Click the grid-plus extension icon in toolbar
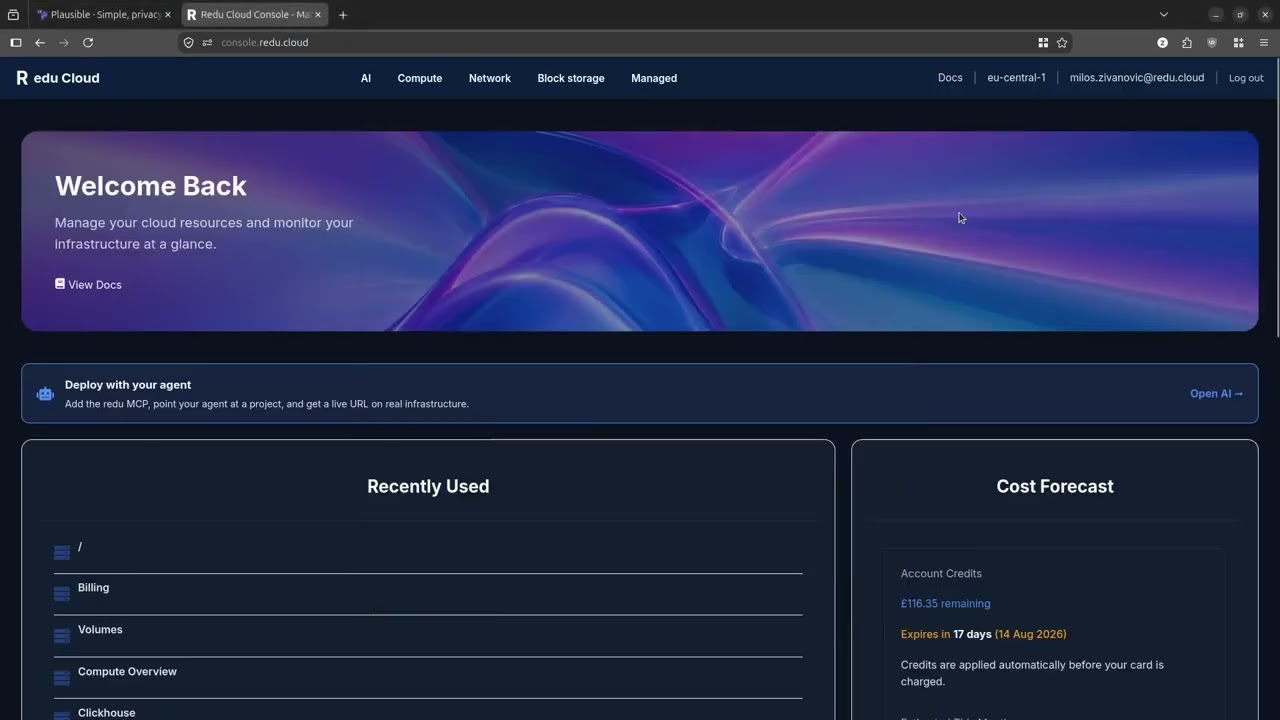Viewport: 1280px width, 720px height. pyautogui.click(x=1238, y=43)
